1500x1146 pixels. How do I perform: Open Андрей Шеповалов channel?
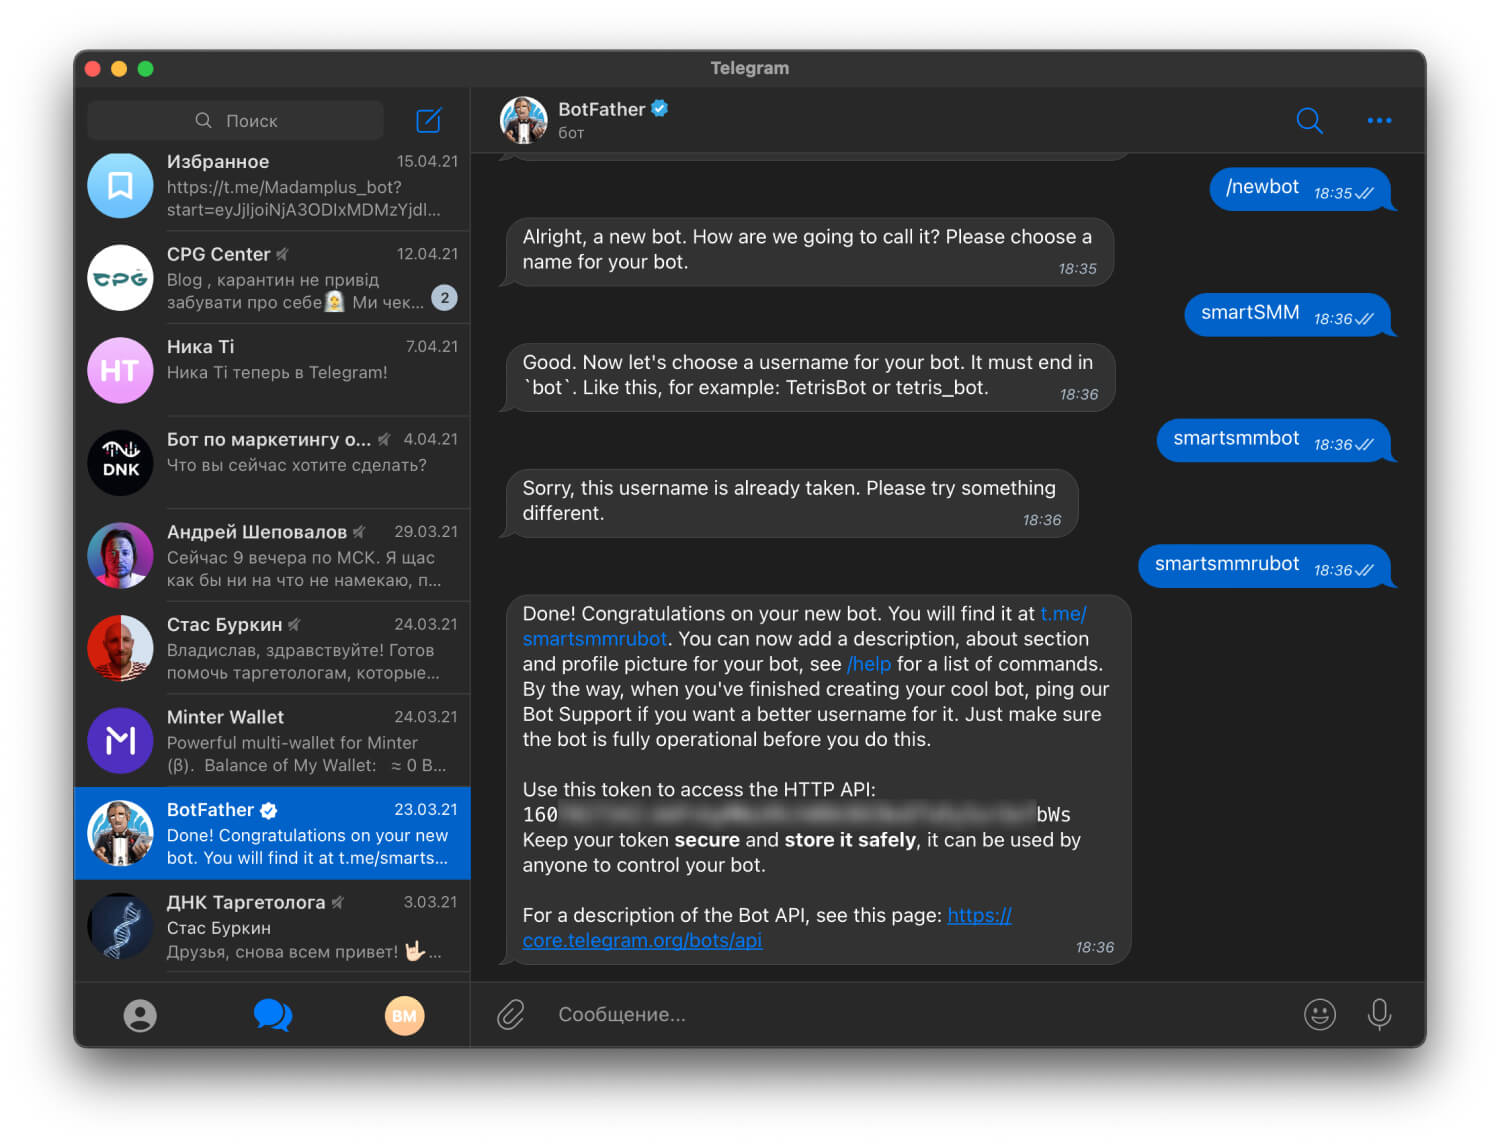(x=272, y=555)
